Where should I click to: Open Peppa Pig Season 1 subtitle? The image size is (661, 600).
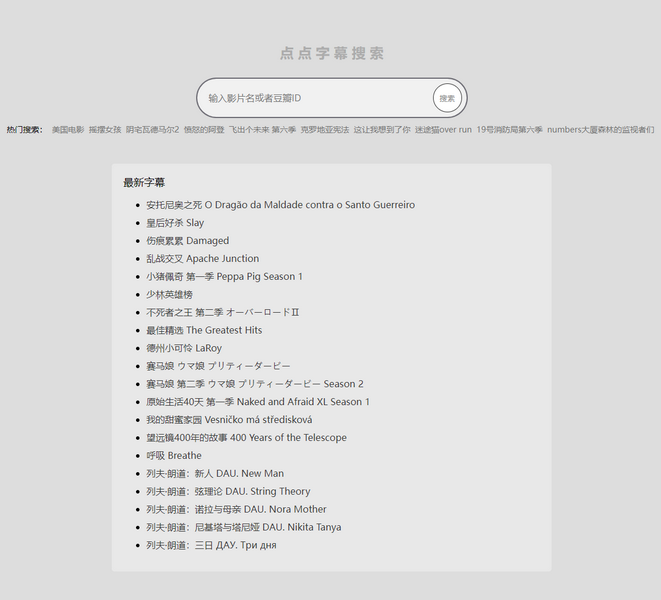coord(224,277)
